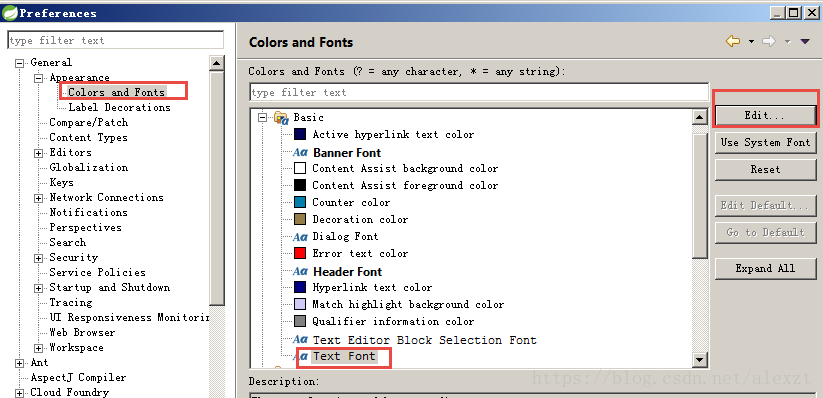Viewport: 823px width, 398px height.
Task: Open the purple view menu triangle
Action: click(x=805, y=41)
